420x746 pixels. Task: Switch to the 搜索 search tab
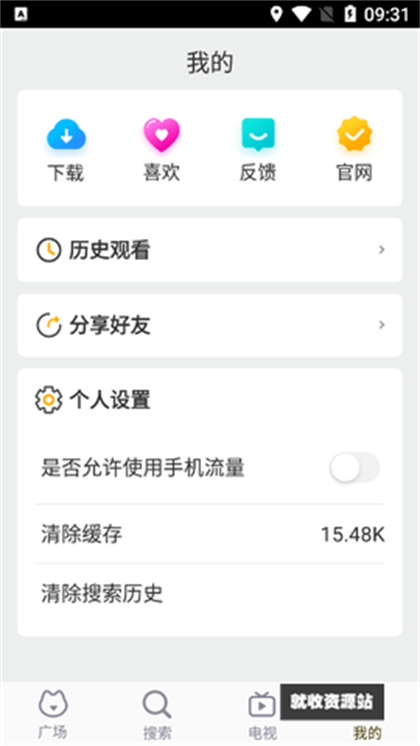click(x=157, y=714)
